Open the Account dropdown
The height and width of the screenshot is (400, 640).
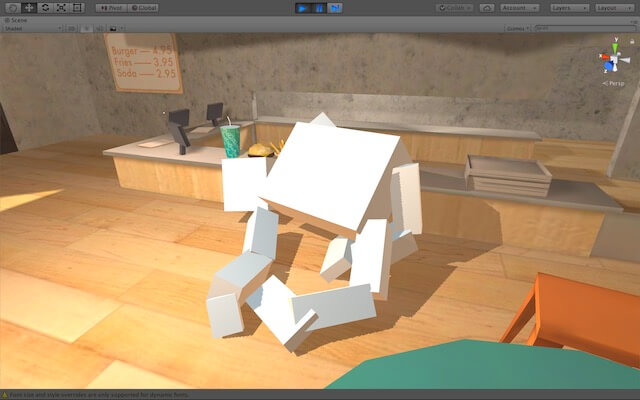pyautogui.click(x=520, y=8)
